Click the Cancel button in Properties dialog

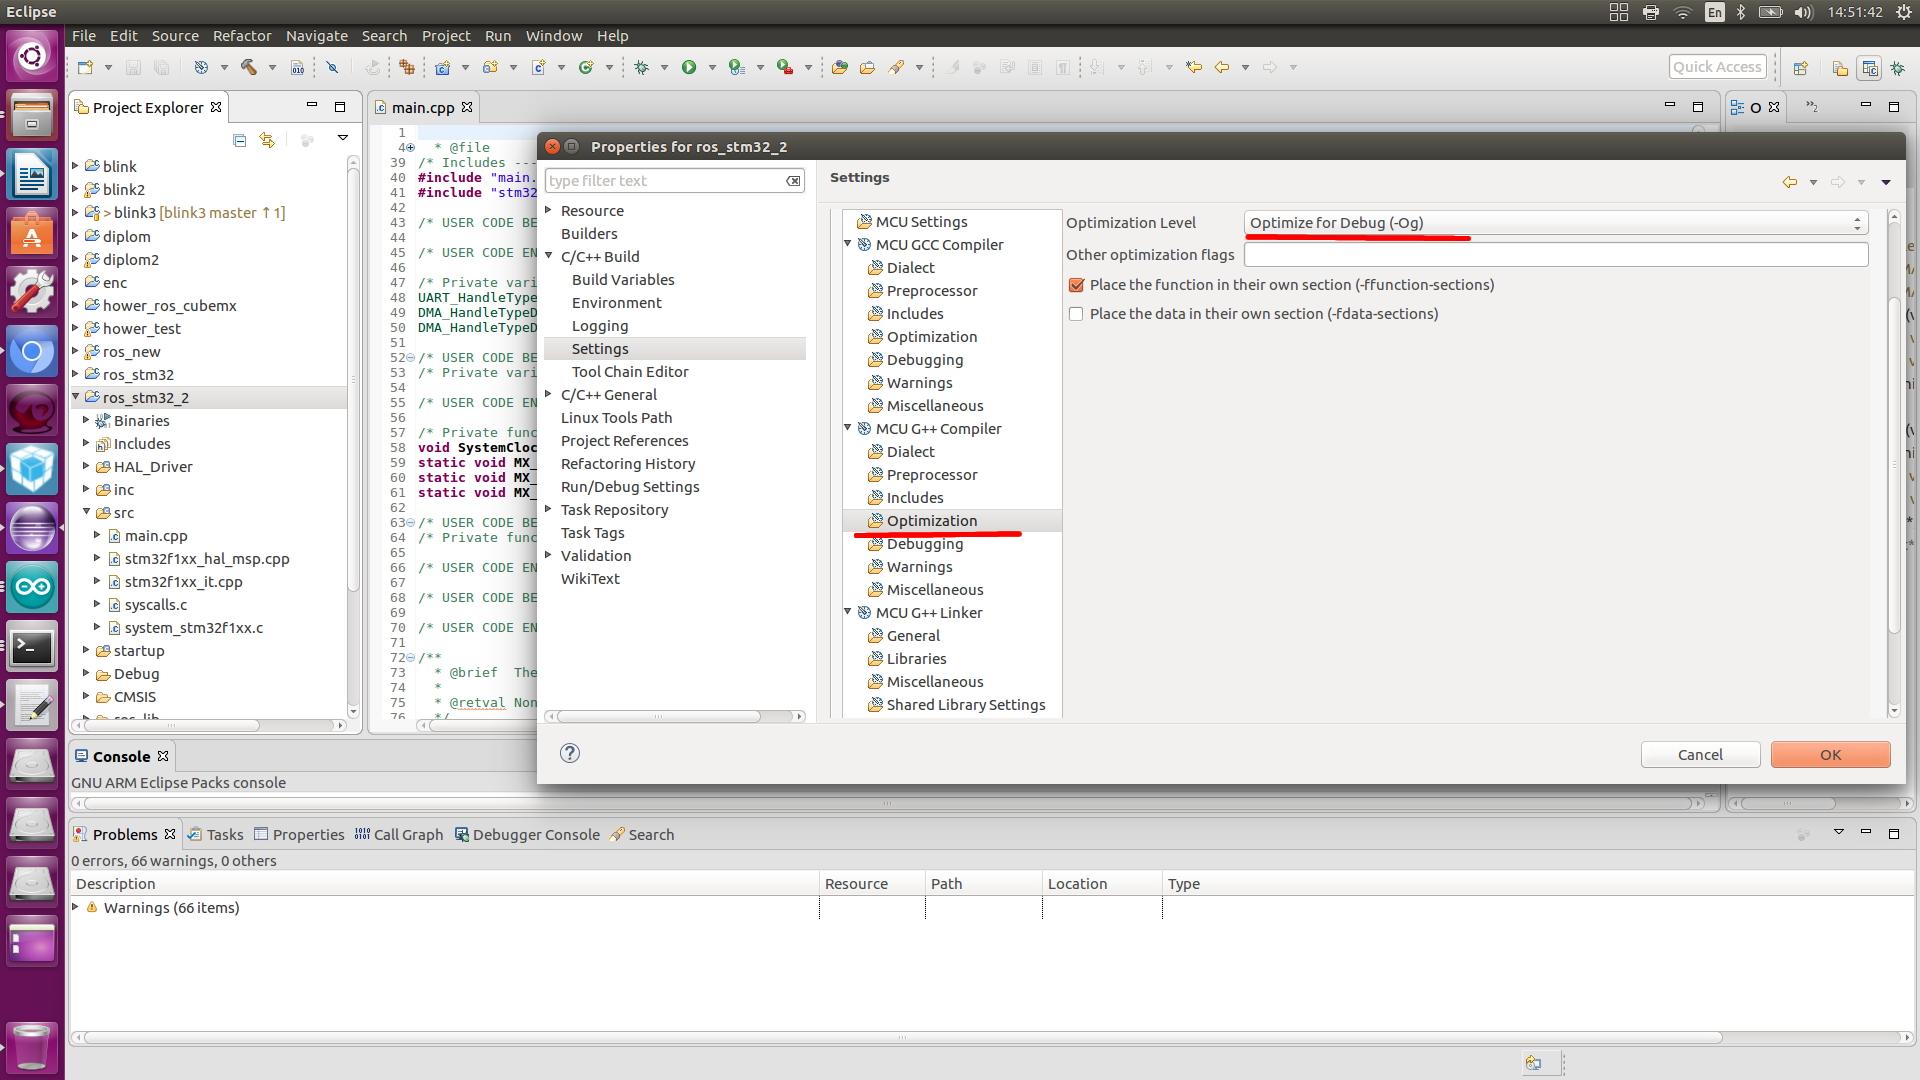tap(1700, 755)
